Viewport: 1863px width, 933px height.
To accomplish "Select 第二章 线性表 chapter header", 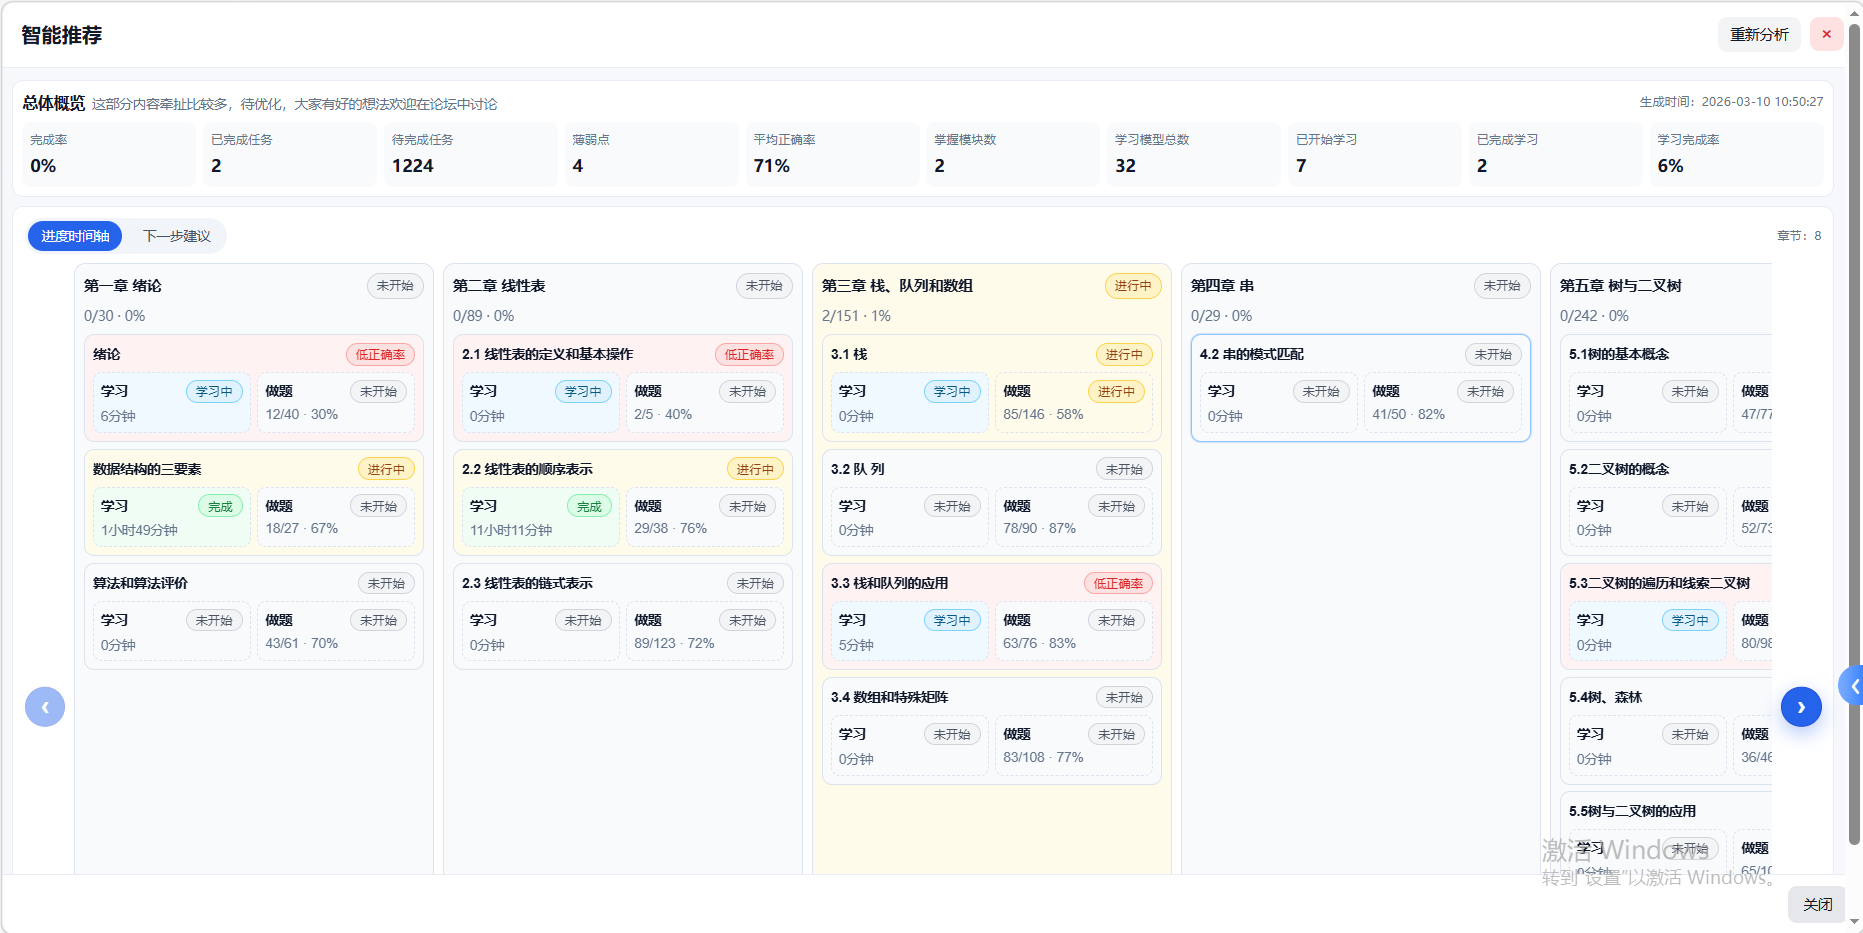I will (x=499, y=286).
